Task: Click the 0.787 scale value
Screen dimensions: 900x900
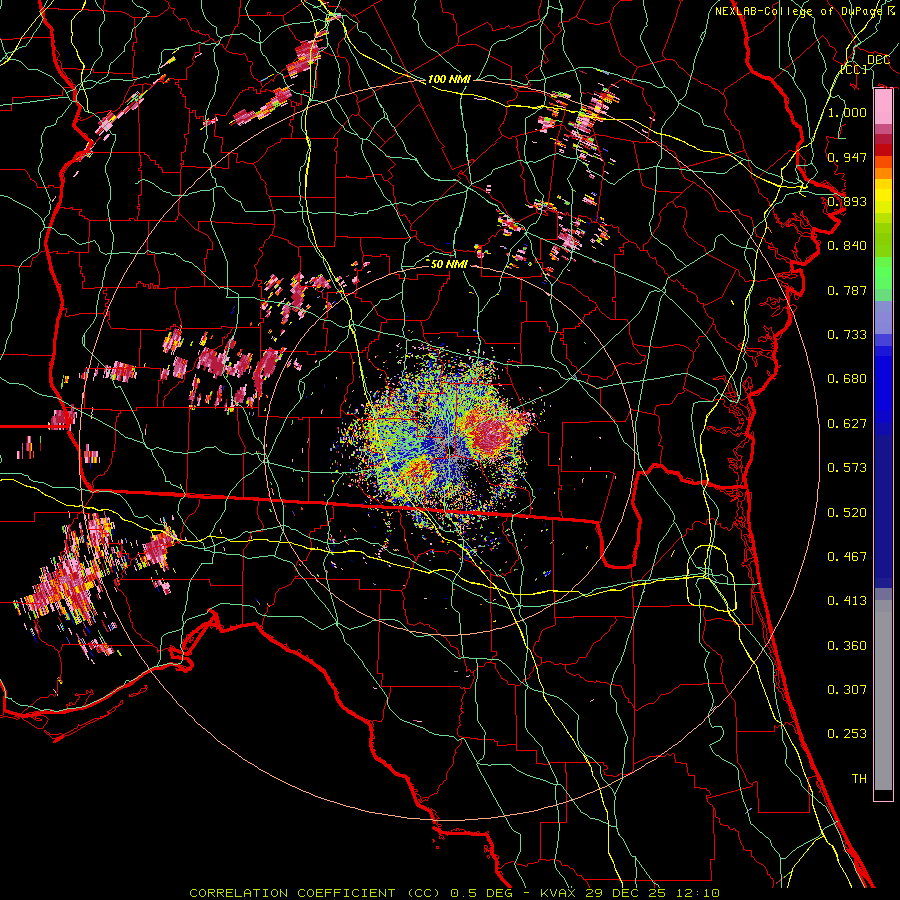Action: pyautogui.click(x=847, y=290)
